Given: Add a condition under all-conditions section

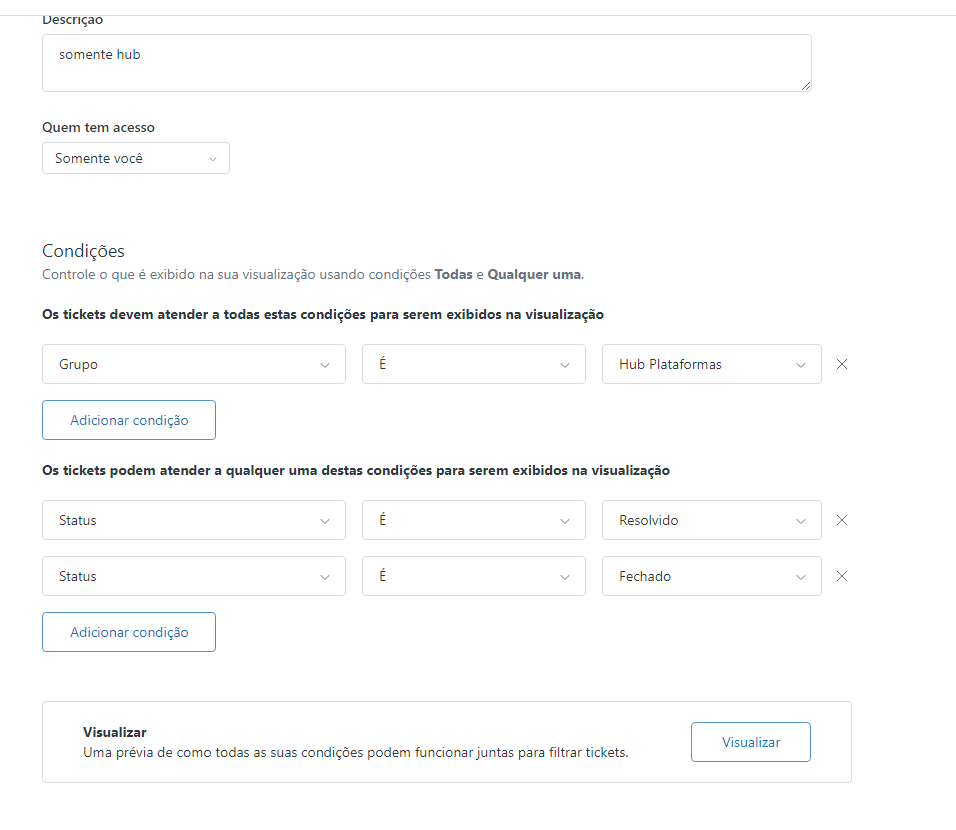Looking at the screenshot, I should (129, 420).
